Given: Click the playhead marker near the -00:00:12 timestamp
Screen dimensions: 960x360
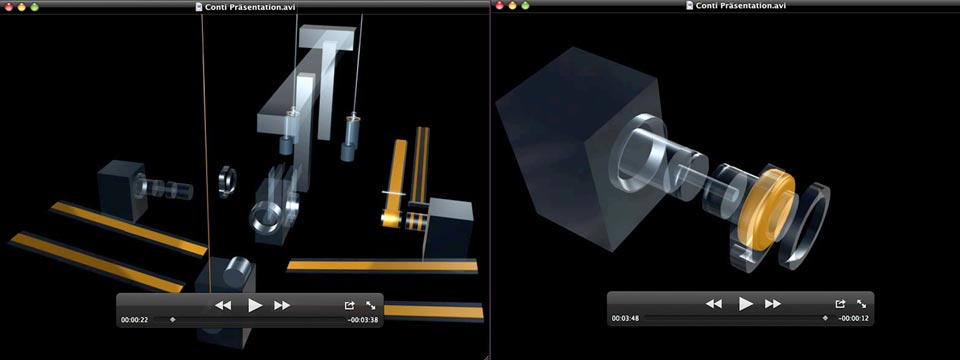Looking at the screenshot, I should click(x=825, y=318).
